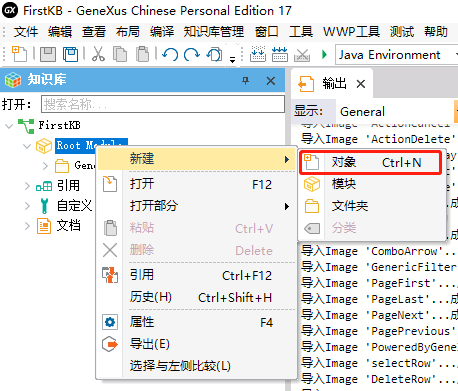Collapse the FirstKB tree node
The image size is (458, 391).
[x=9, y=126]
